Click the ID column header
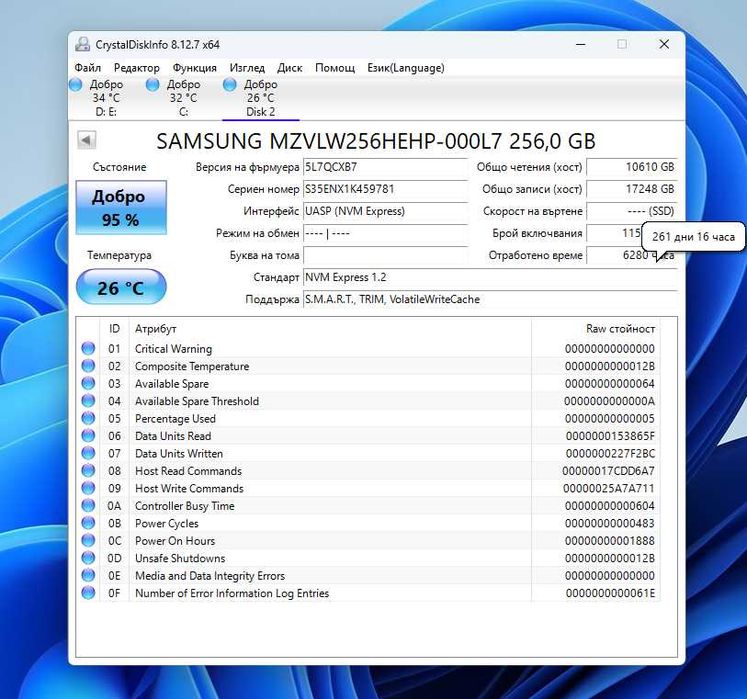Image resolution: width=747 pixels, height=699 pixels. (x=114, y=329)
